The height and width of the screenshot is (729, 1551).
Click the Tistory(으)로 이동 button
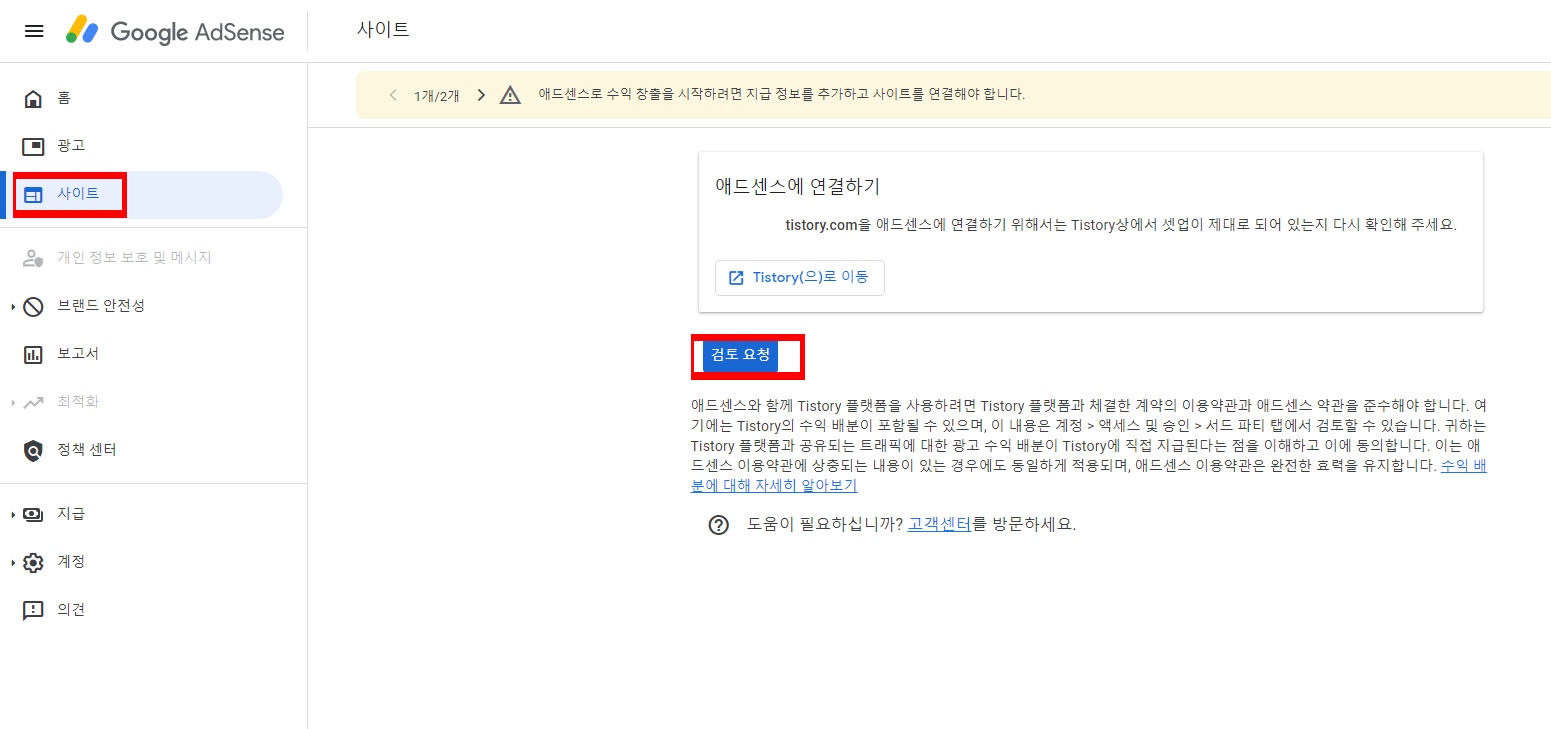800,278
